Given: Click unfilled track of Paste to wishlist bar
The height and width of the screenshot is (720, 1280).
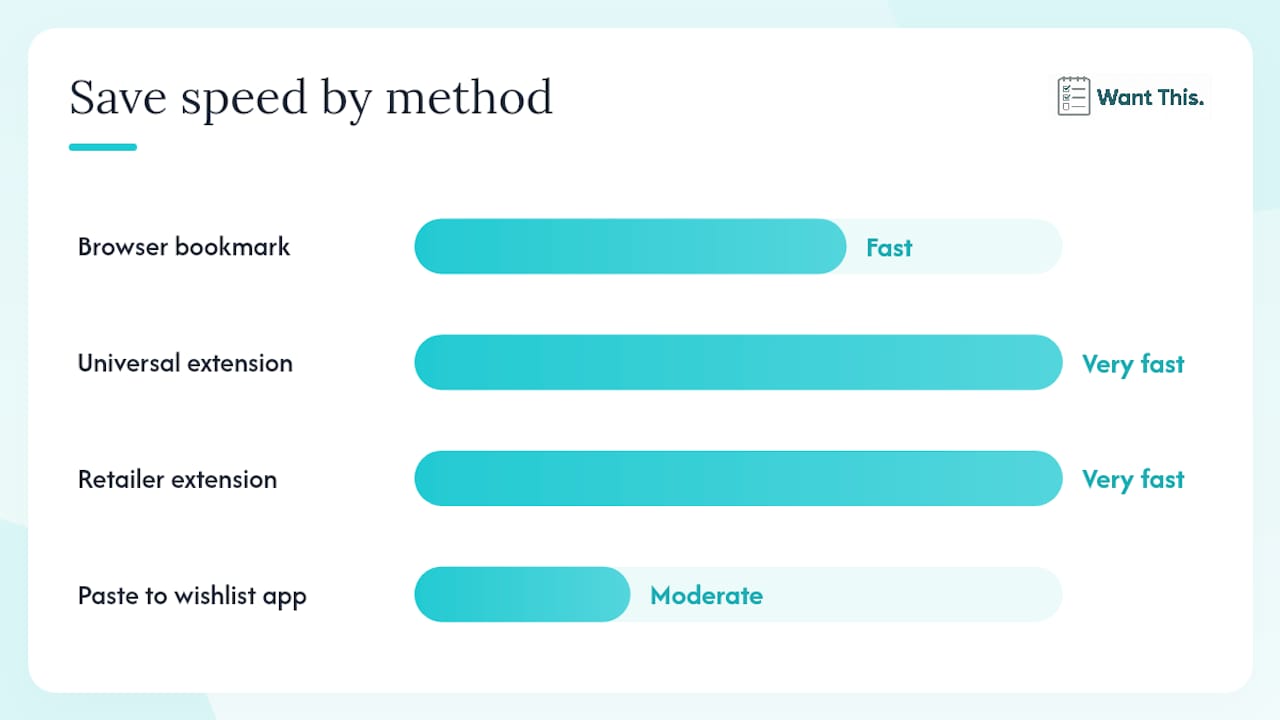Looking at the screenshot, I should [x=912, y=594].
